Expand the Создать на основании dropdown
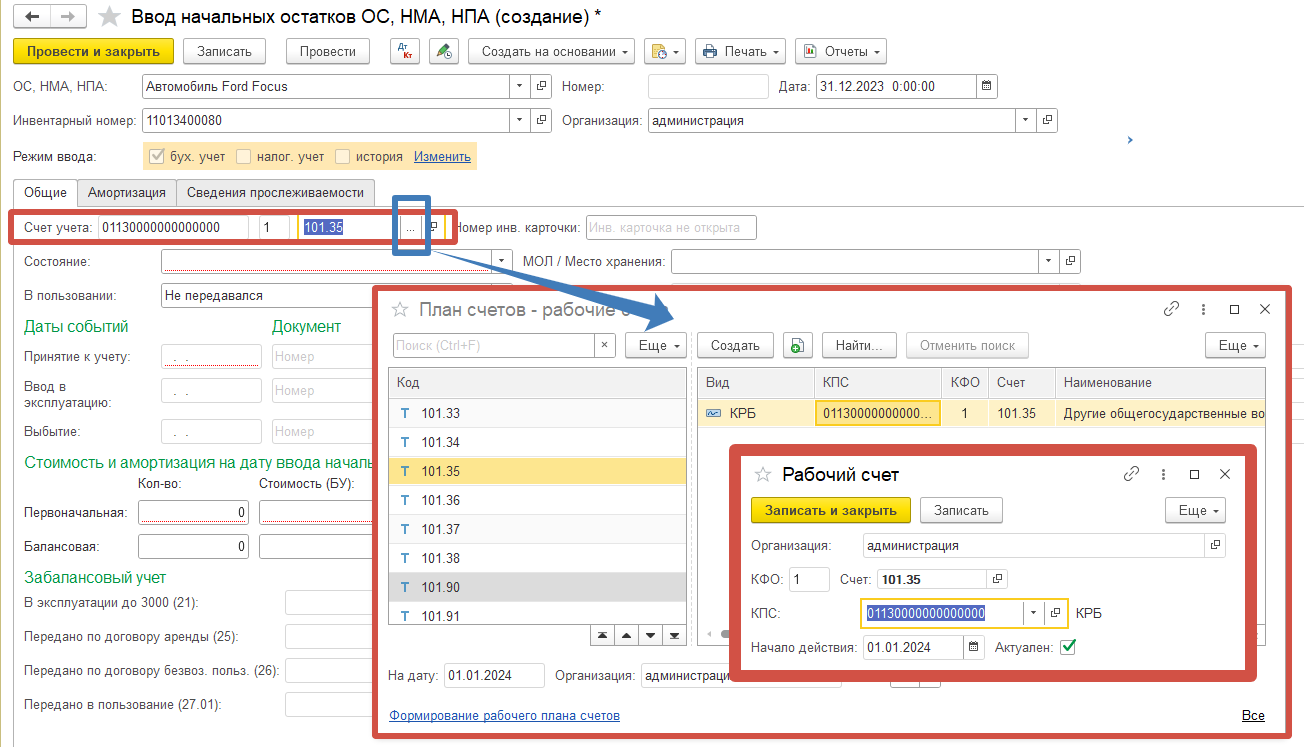The image size is (1304, 747). [552, 51]
